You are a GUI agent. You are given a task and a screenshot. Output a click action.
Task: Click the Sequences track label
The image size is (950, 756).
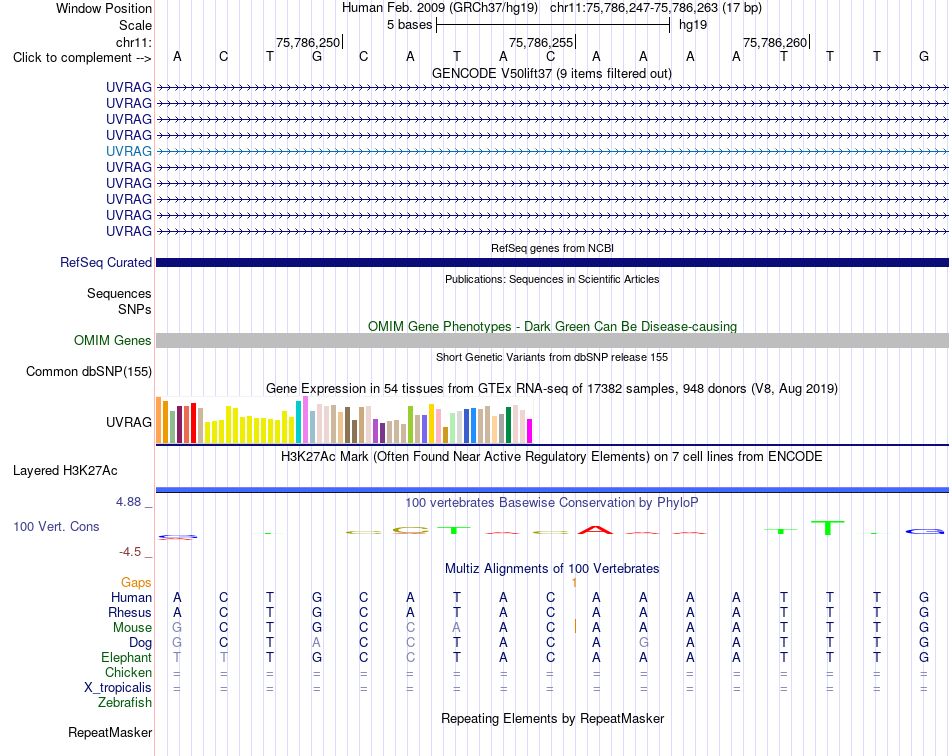(x=119, y=293)
